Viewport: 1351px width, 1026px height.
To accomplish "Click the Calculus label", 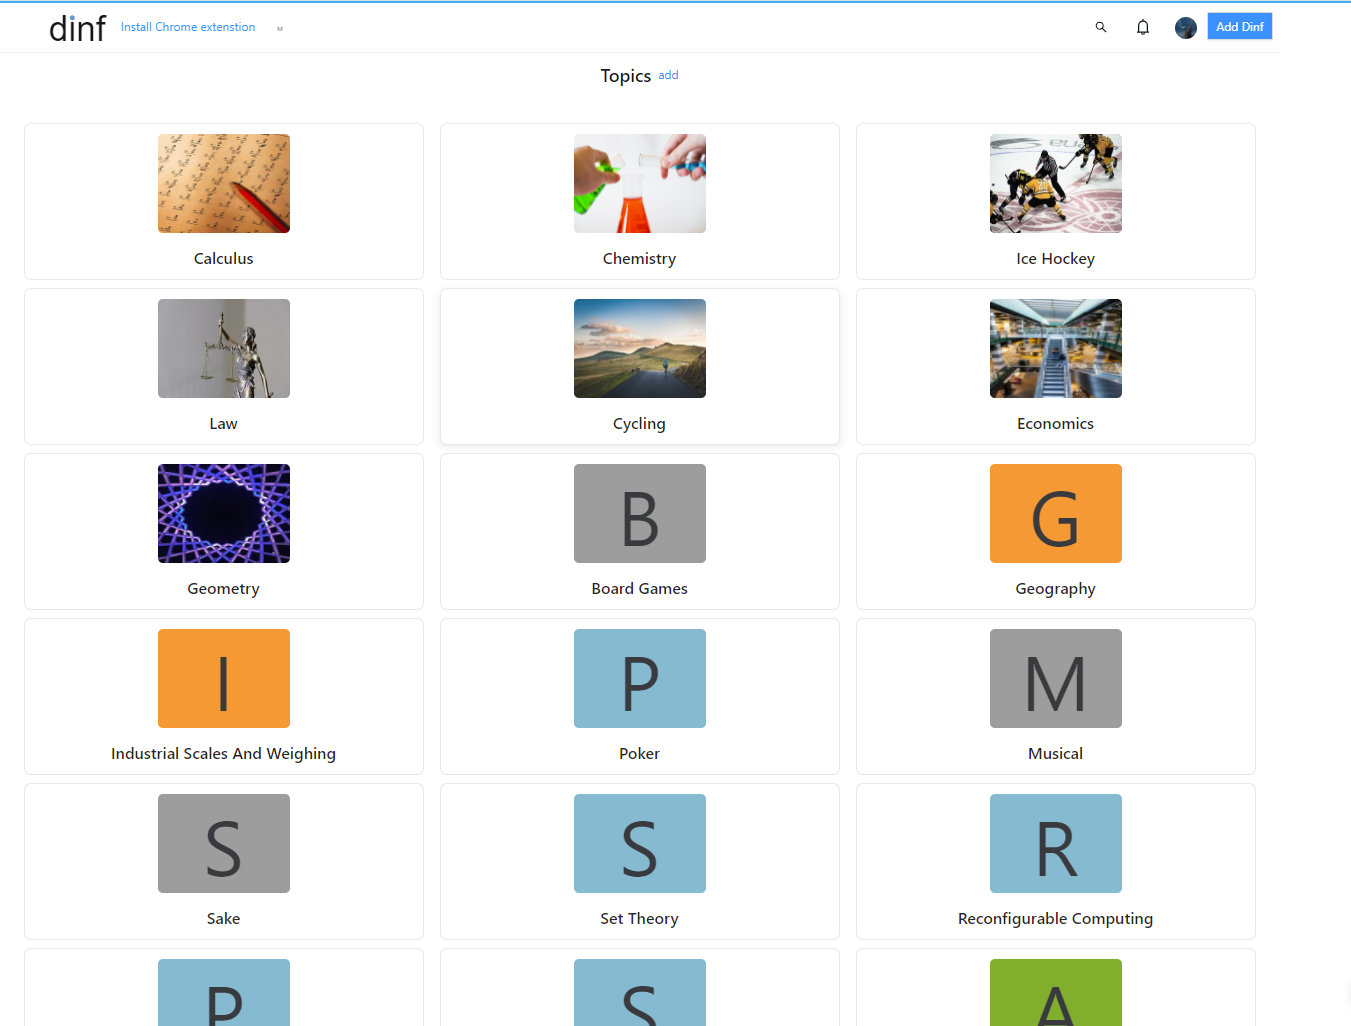I will click(x=224, y=259).
